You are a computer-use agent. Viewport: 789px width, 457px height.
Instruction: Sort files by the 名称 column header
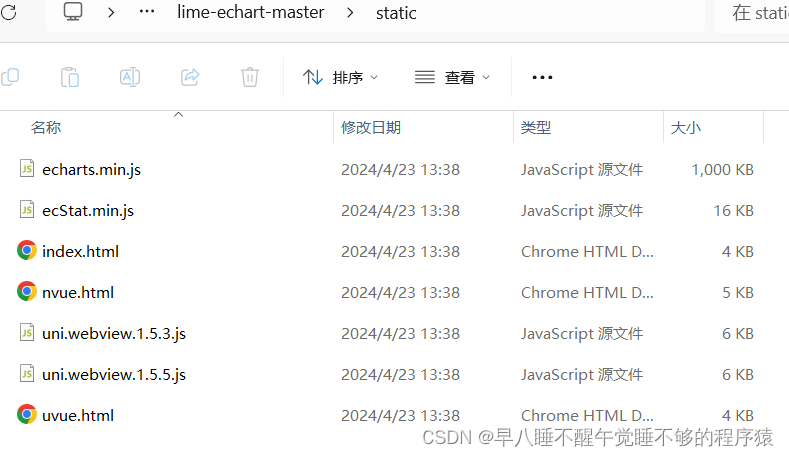click(x=46, y=127)
